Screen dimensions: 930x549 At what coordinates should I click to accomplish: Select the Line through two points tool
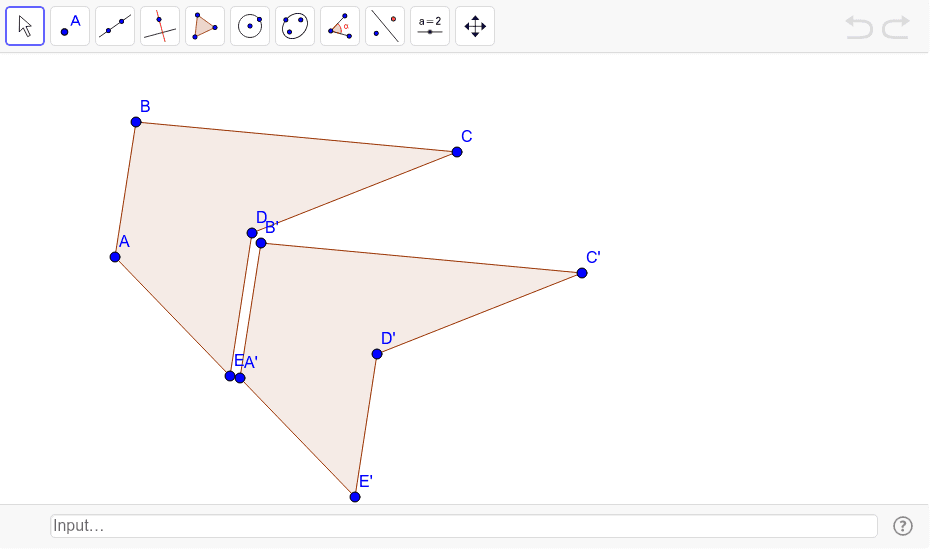point(115,26)
